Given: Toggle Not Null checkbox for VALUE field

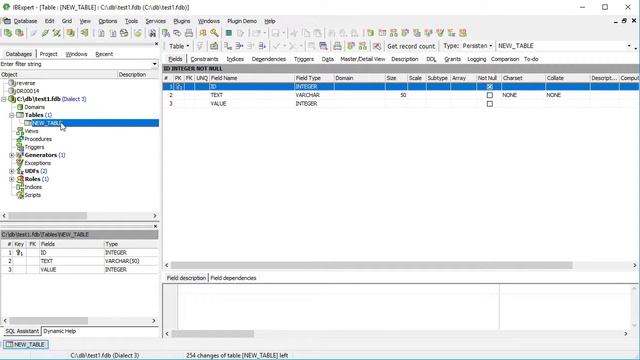Looking at the screenshot, I should (x=489, y=104).
